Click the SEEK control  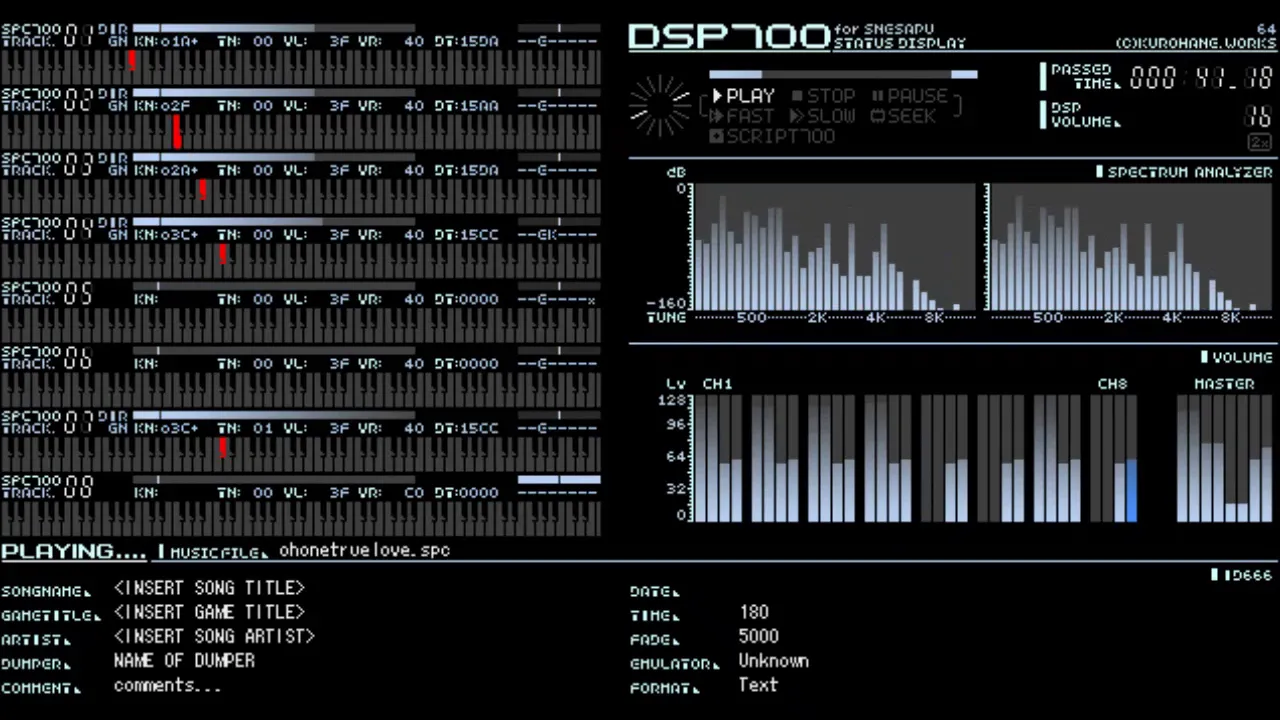[x=903, y=116]
